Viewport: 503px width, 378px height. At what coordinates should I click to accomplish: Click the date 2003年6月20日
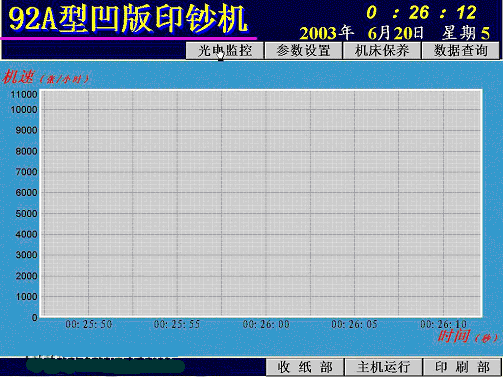(361, 33)
